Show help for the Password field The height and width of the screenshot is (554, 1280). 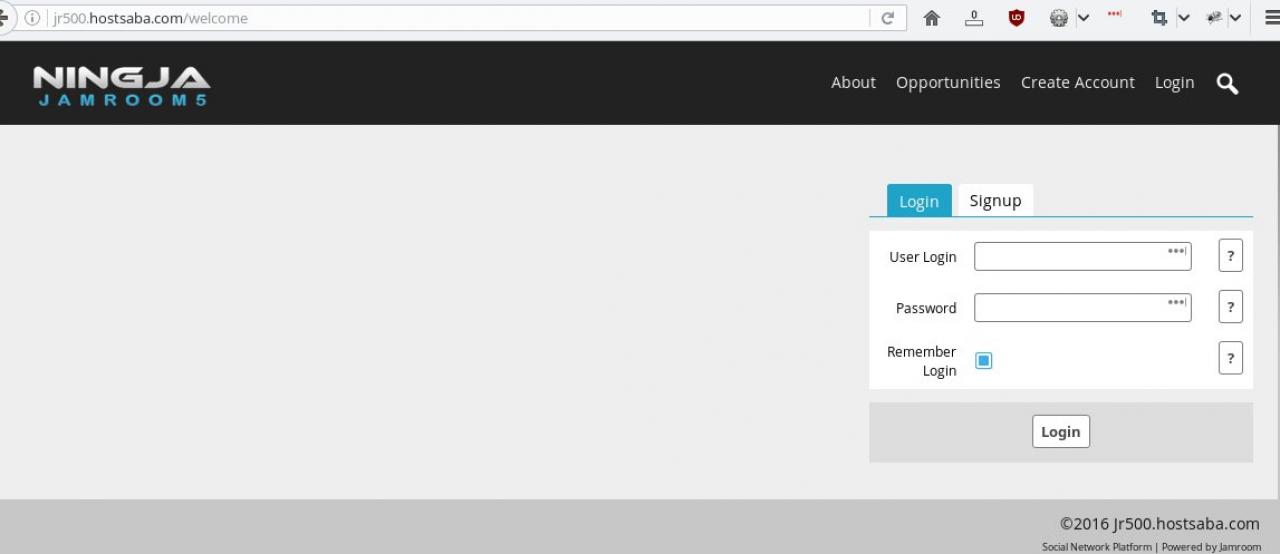point(1230,307)
